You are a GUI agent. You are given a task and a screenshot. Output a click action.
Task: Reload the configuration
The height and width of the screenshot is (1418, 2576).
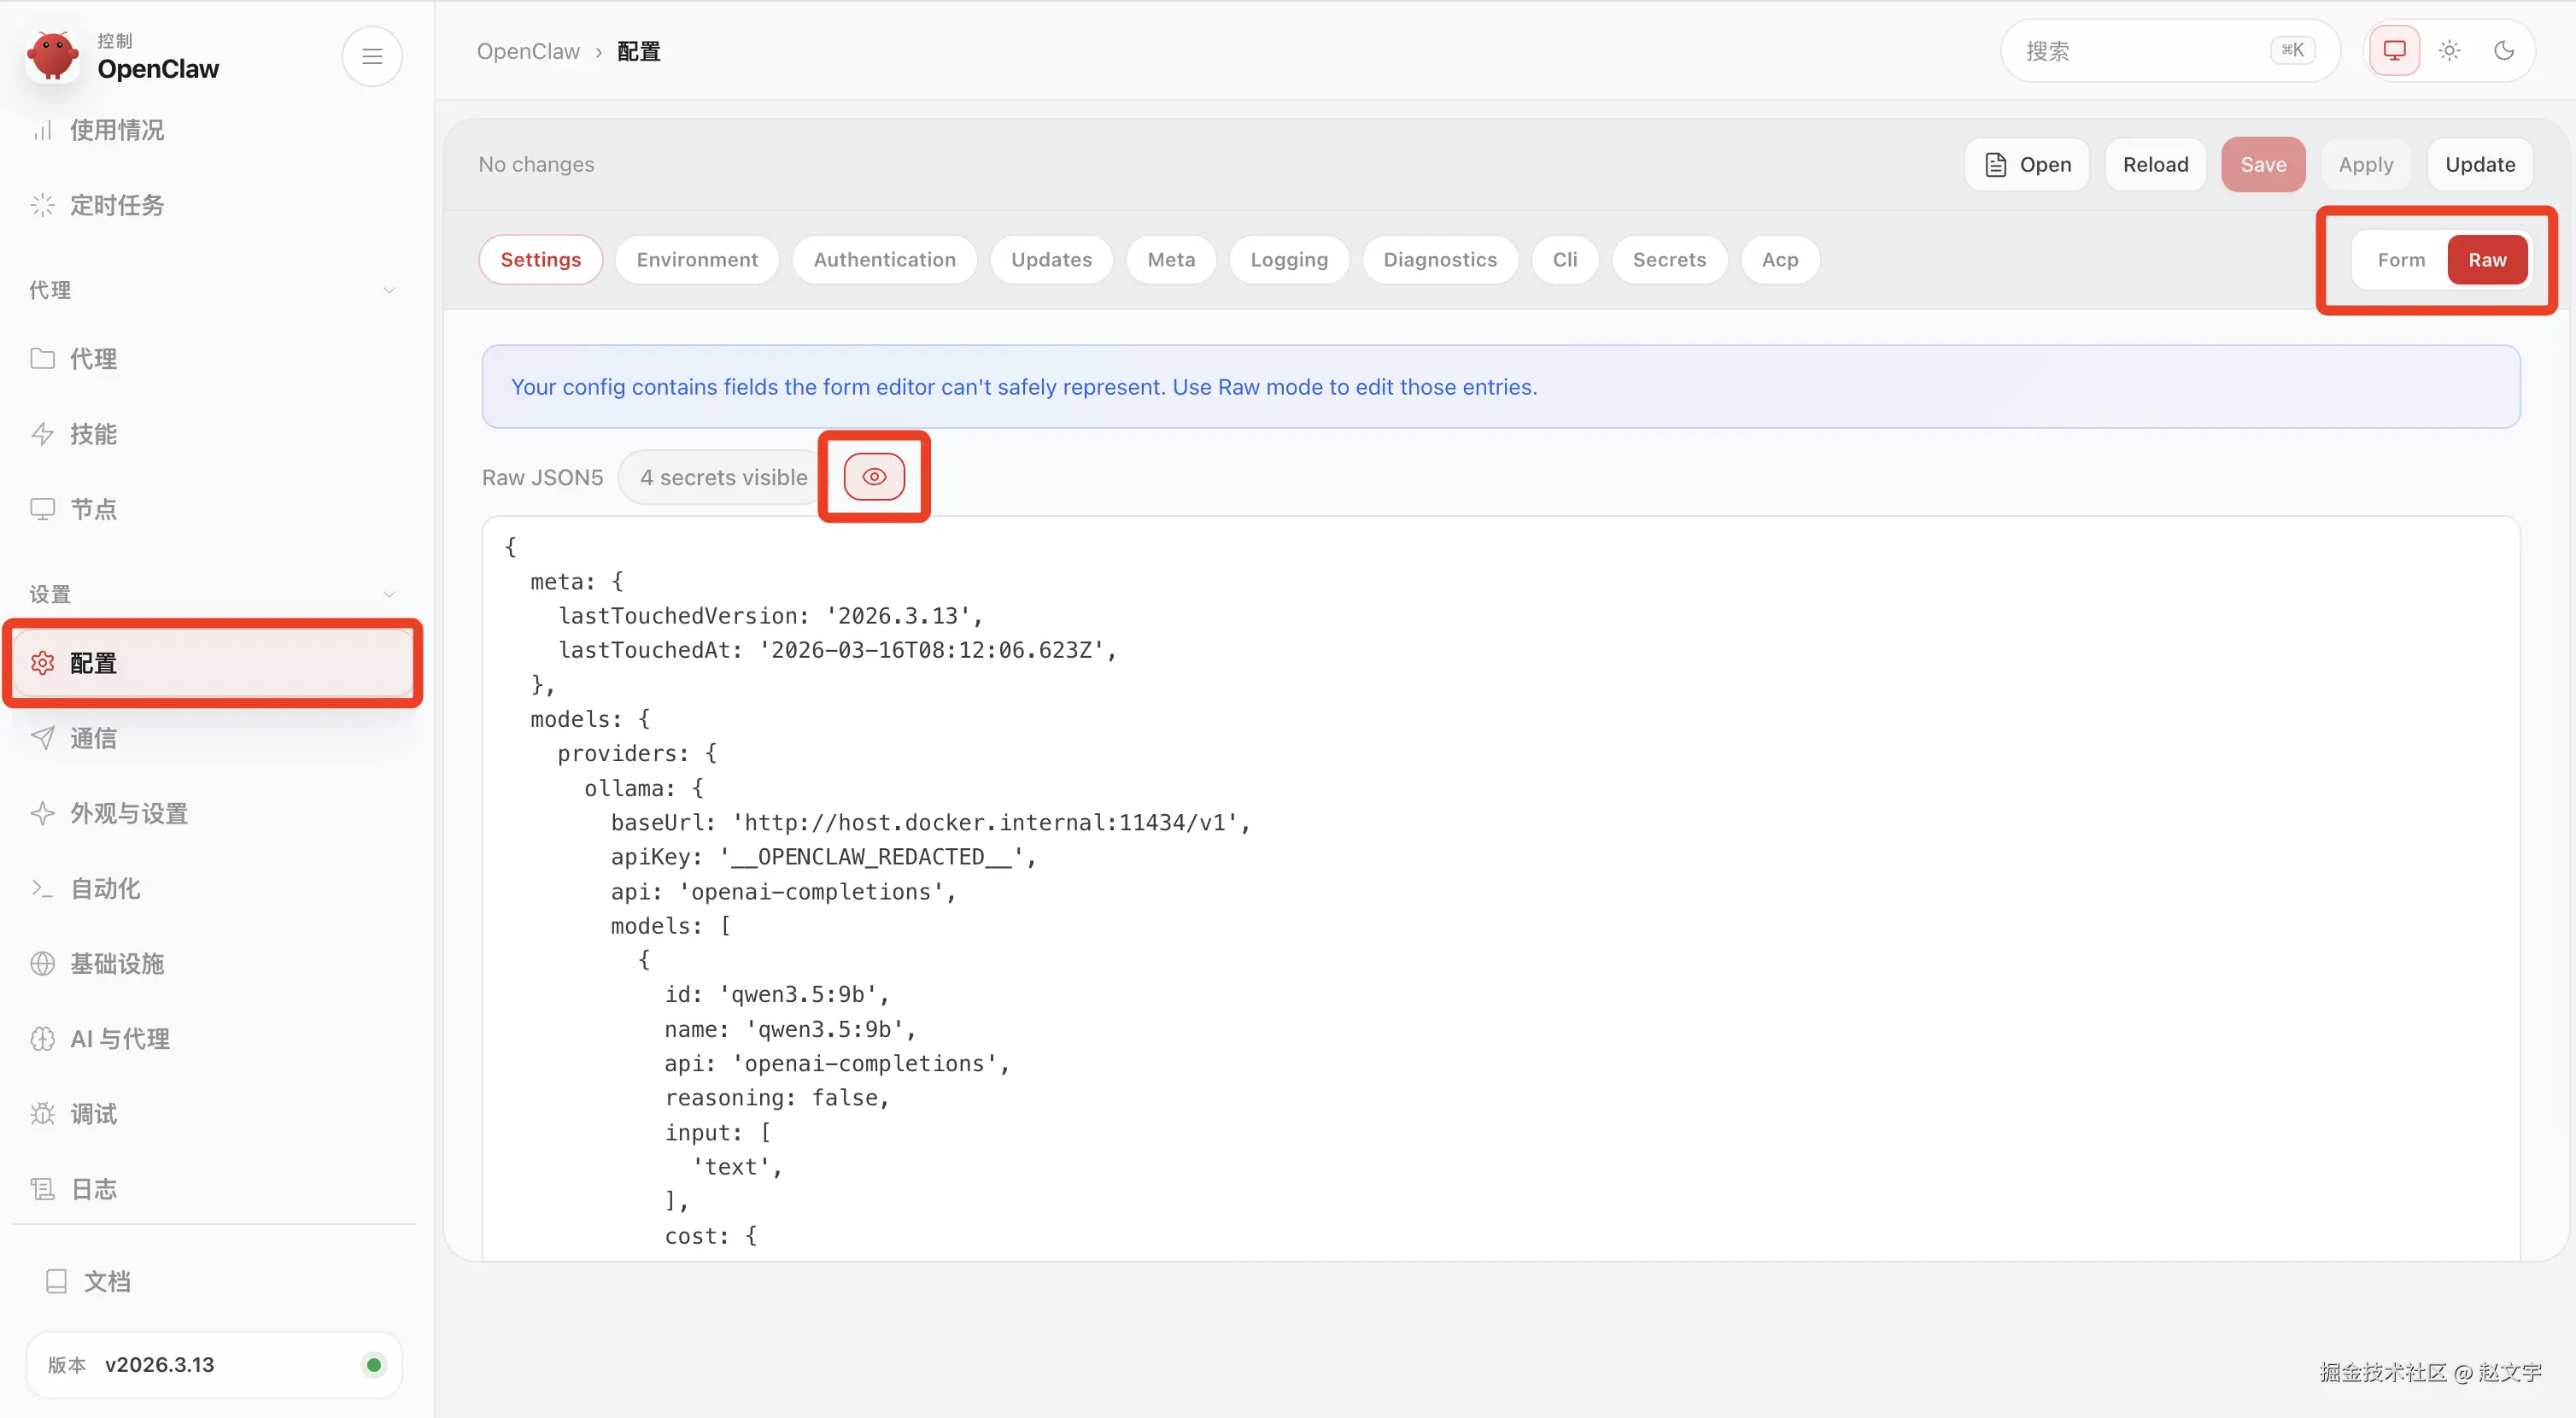pyautogui.click(x=2155, y=164)
